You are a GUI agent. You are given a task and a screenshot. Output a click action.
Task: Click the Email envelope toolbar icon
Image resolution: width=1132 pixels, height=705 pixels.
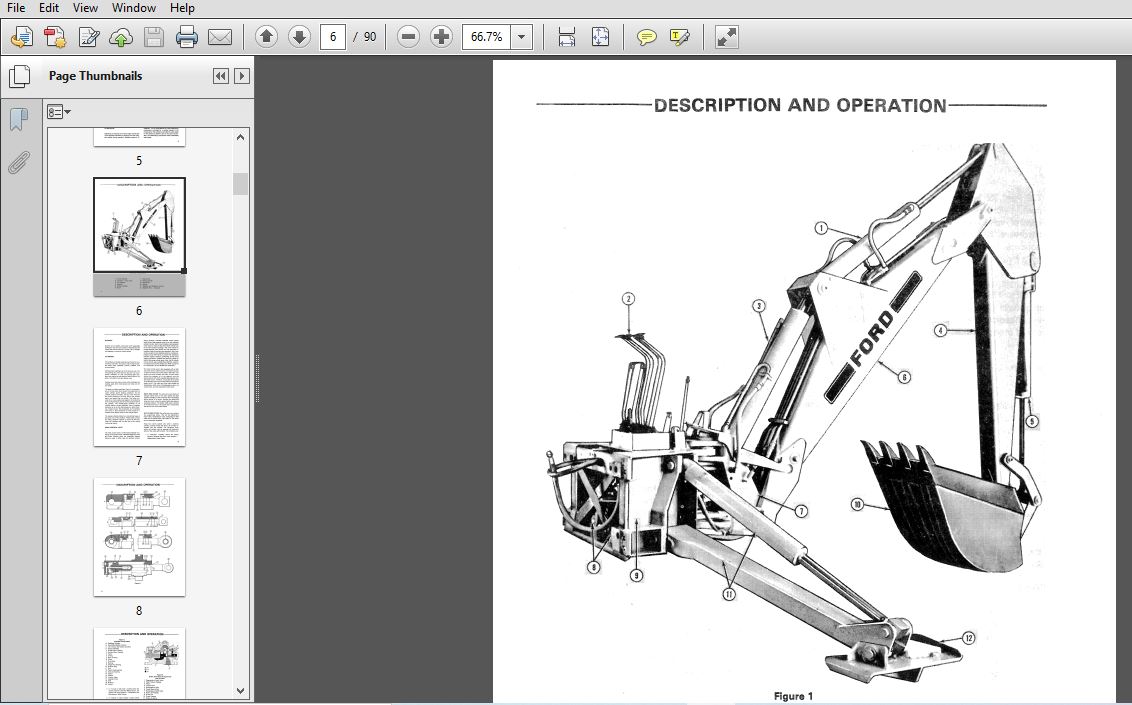[x=220, y=37]
